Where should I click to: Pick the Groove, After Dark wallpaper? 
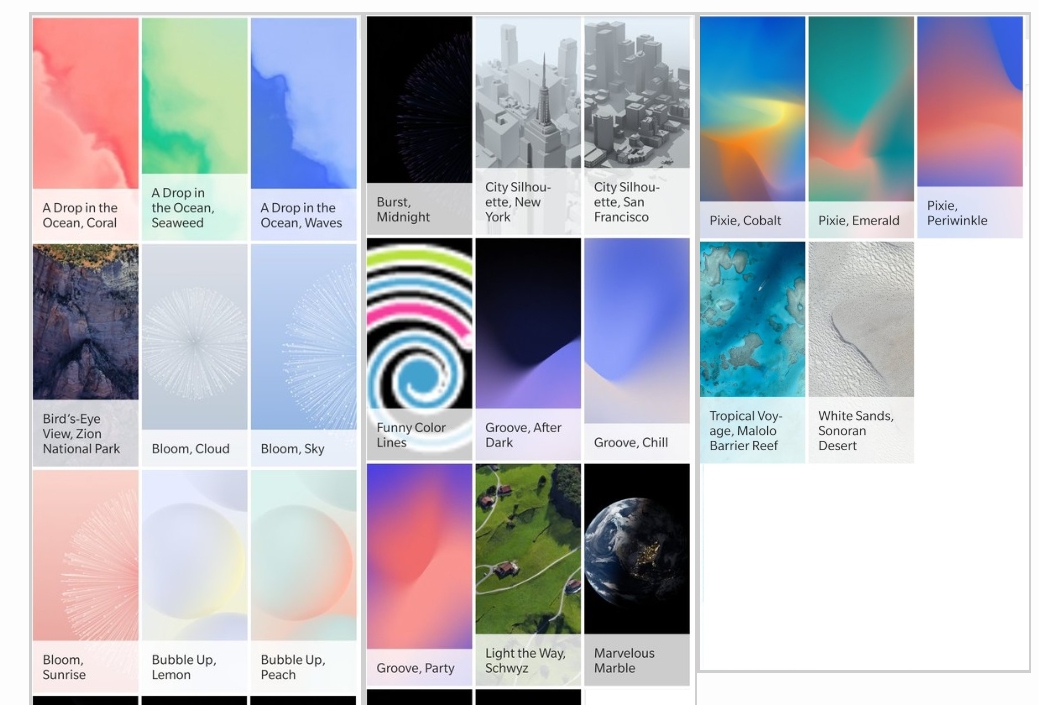(528, 349)
